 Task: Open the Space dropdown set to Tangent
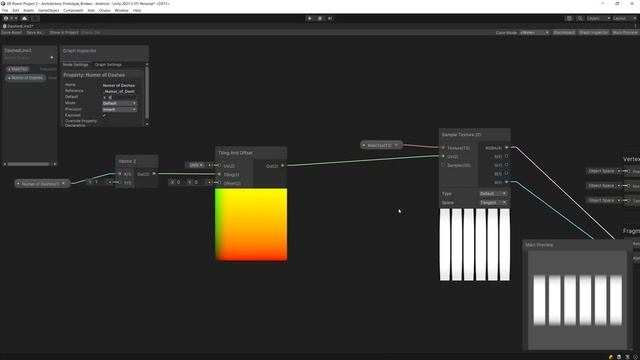point(493,202)
